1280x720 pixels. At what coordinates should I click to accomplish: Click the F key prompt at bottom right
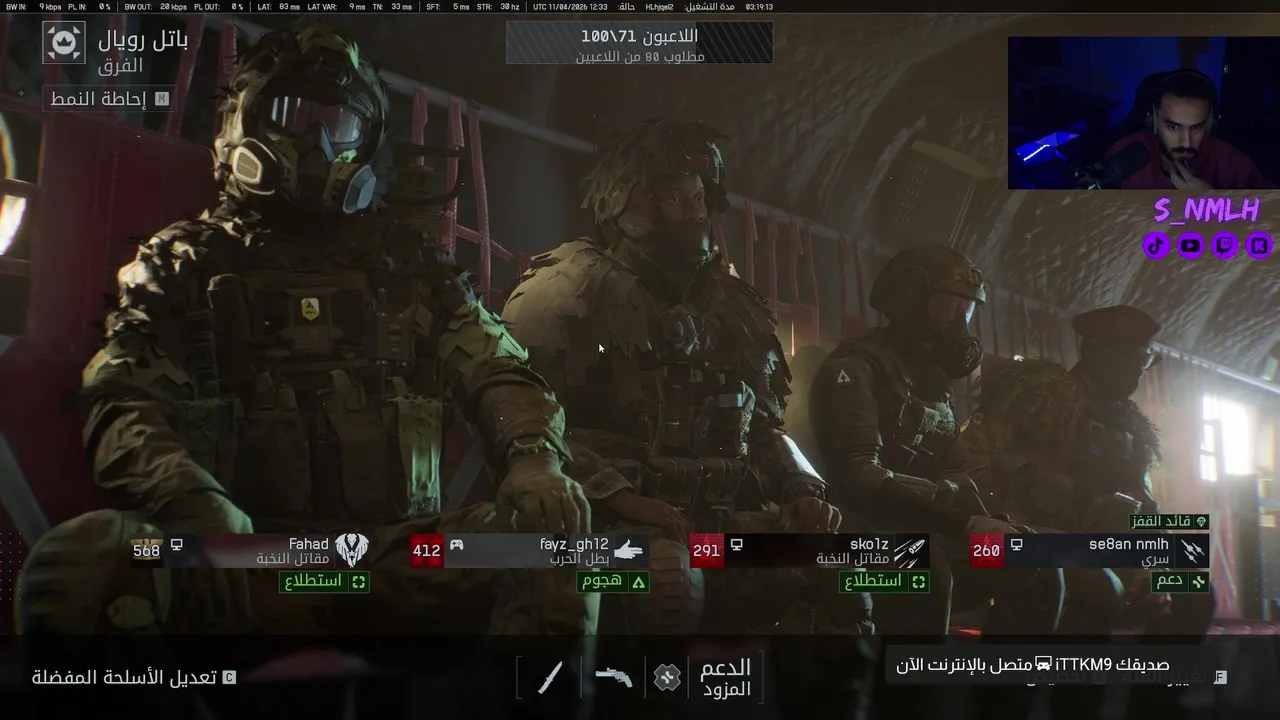(1220, 677)
